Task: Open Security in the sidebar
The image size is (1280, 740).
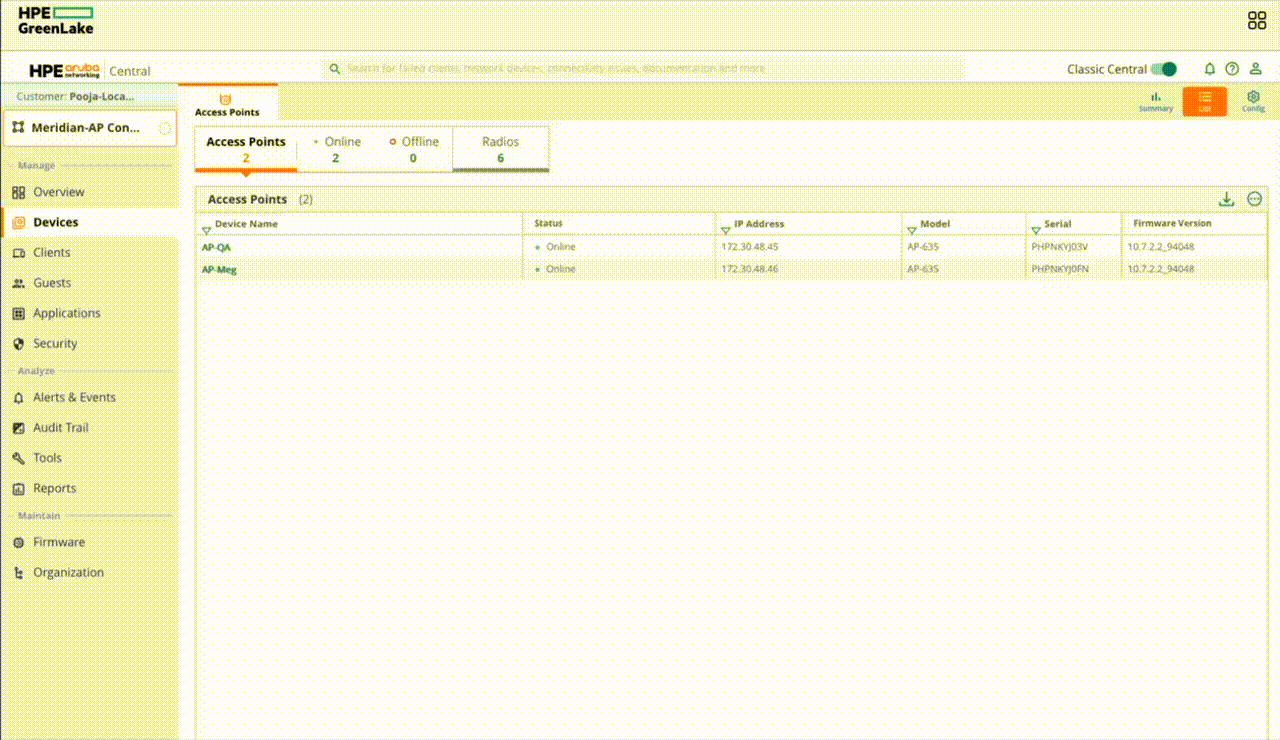Action: click(55, 343)
